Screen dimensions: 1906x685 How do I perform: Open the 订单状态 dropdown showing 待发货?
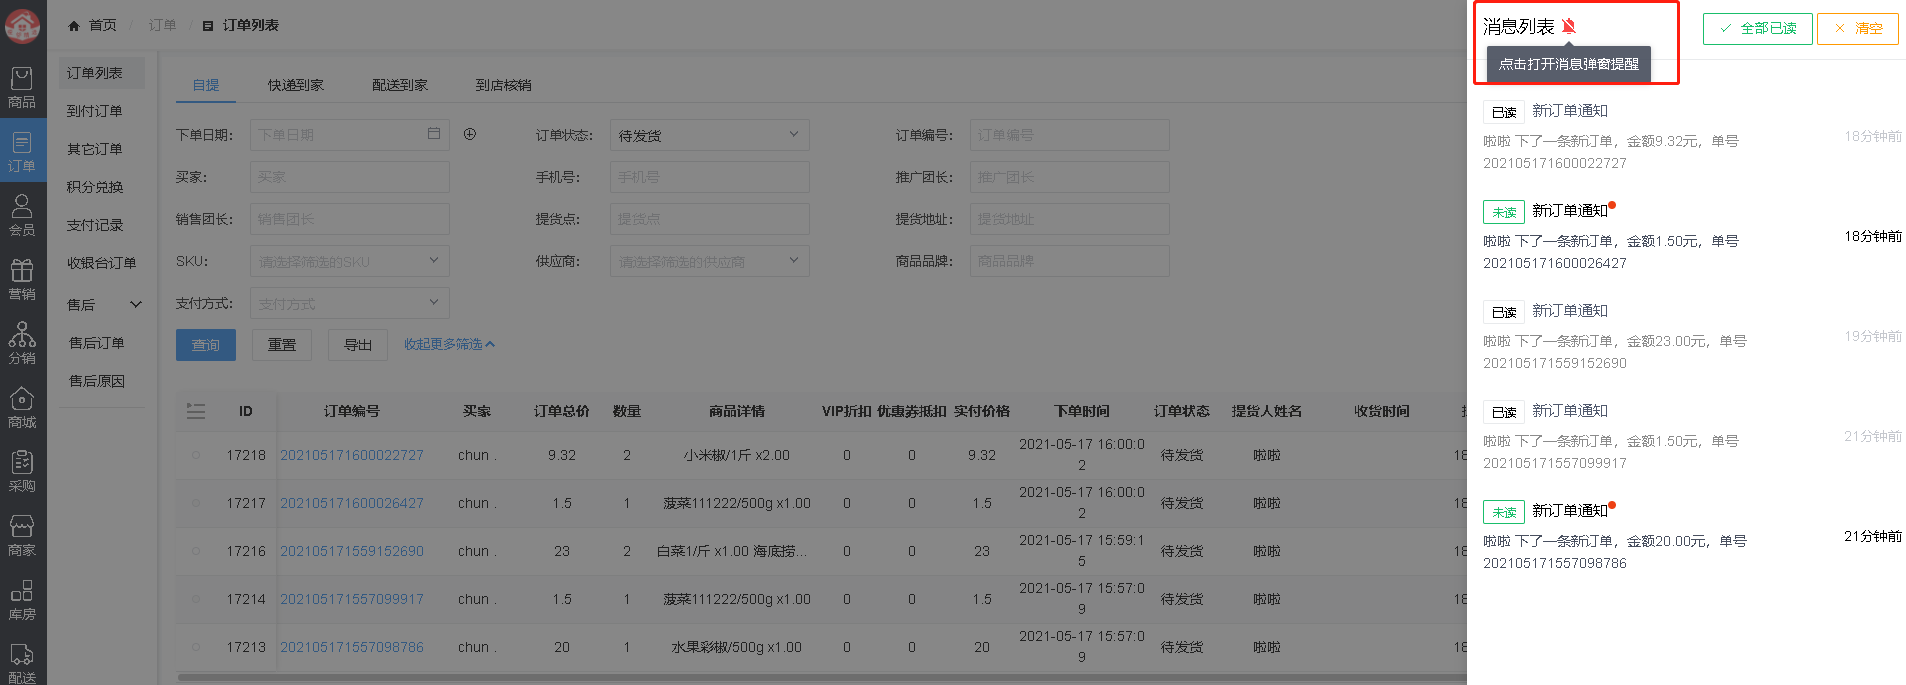[x=709, y=135]
